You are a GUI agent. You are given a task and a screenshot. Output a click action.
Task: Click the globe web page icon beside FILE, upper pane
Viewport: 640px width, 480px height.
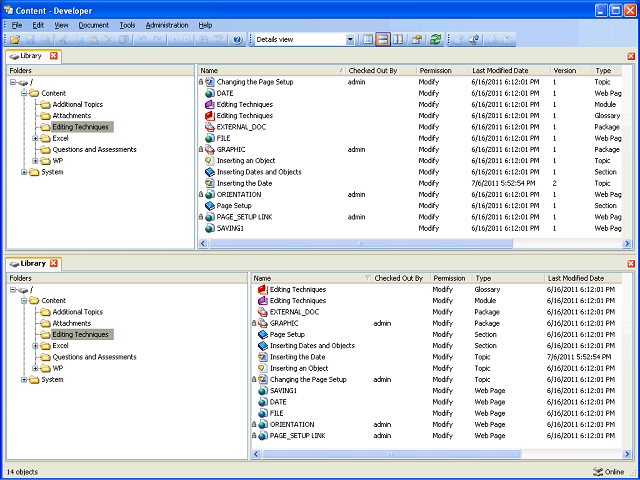pos(210,138)
